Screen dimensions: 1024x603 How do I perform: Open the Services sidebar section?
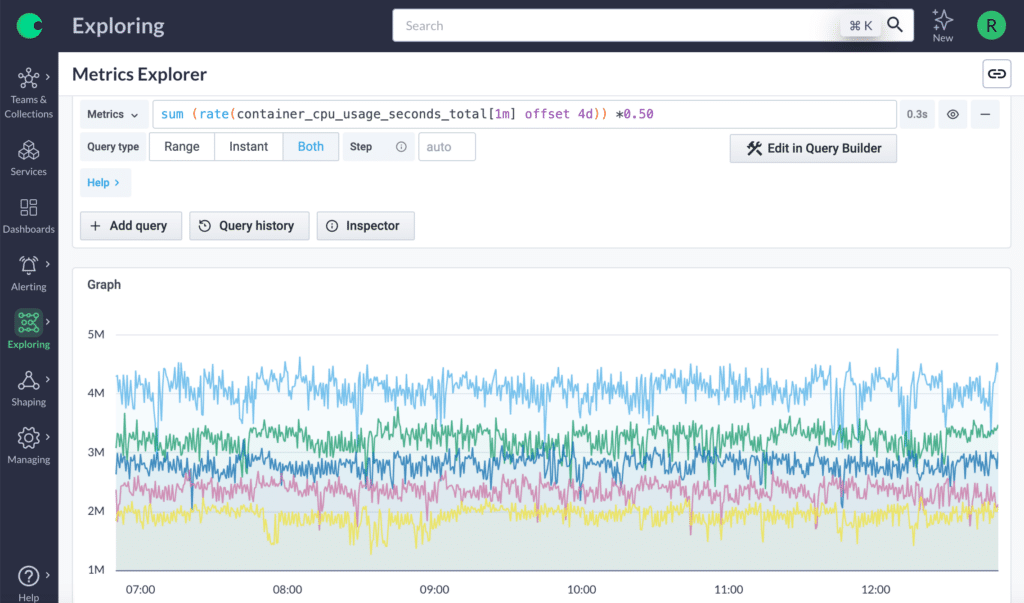click(29, 157)
